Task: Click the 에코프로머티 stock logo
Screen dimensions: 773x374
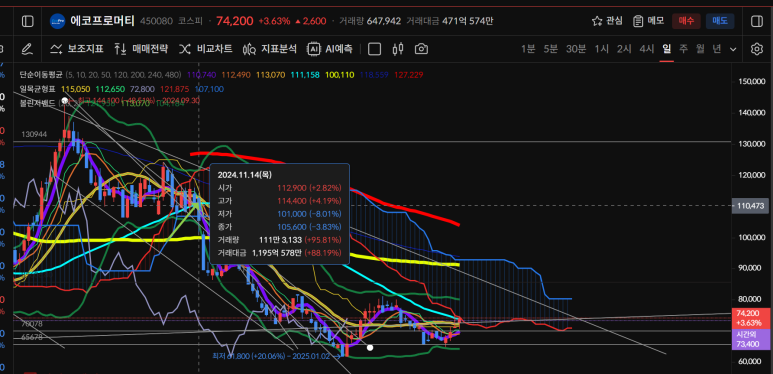Action: click(x=58, y=21)
